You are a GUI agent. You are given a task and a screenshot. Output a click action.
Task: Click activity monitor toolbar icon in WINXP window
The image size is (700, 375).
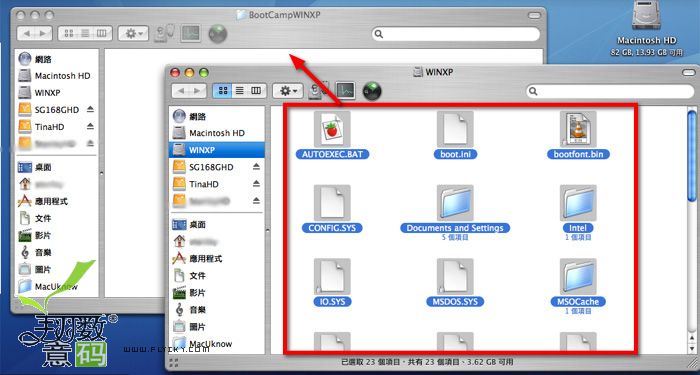point(346,91)
